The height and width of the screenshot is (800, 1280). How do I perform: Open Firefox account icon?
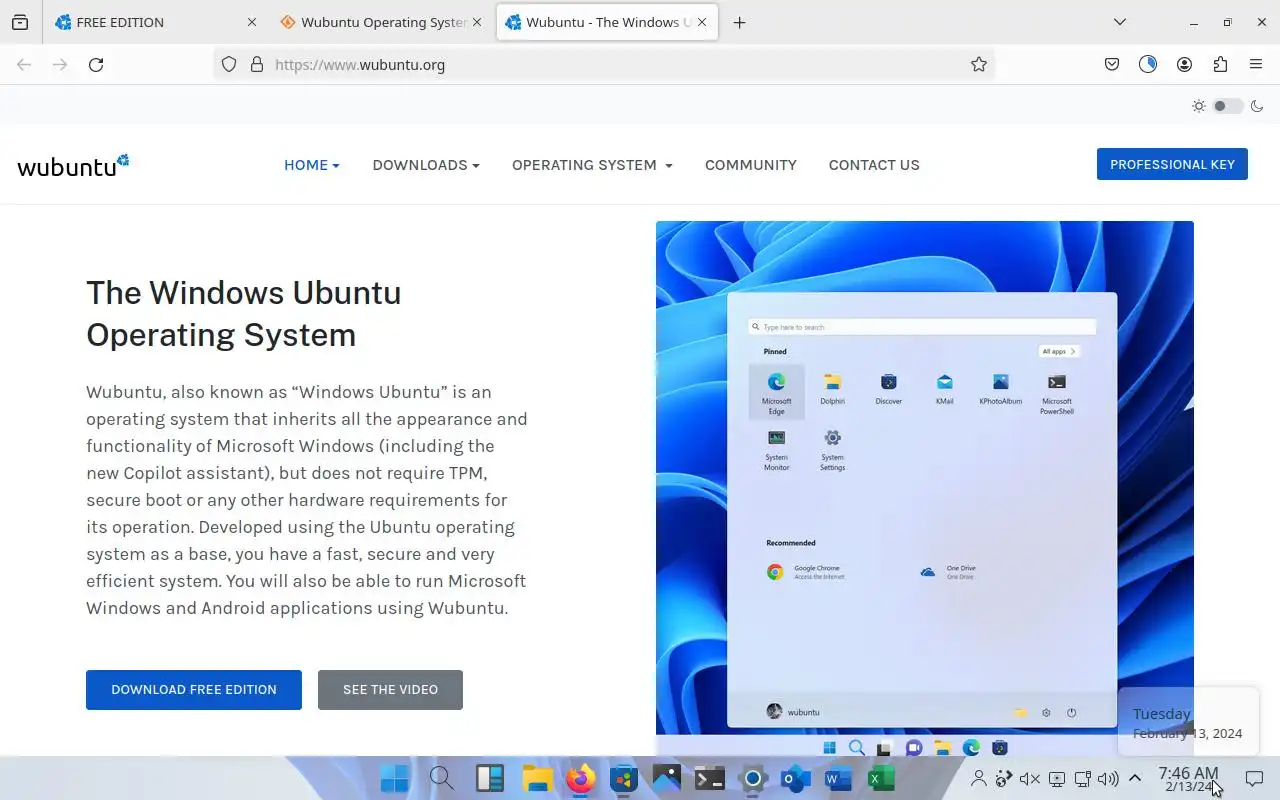point(1184,64)
